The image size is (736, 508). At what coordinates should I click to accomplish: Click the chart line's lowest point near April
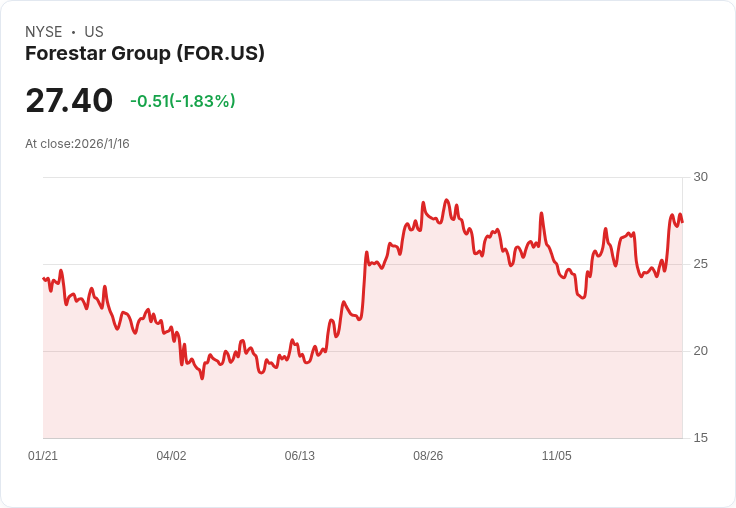coord(202,377)
